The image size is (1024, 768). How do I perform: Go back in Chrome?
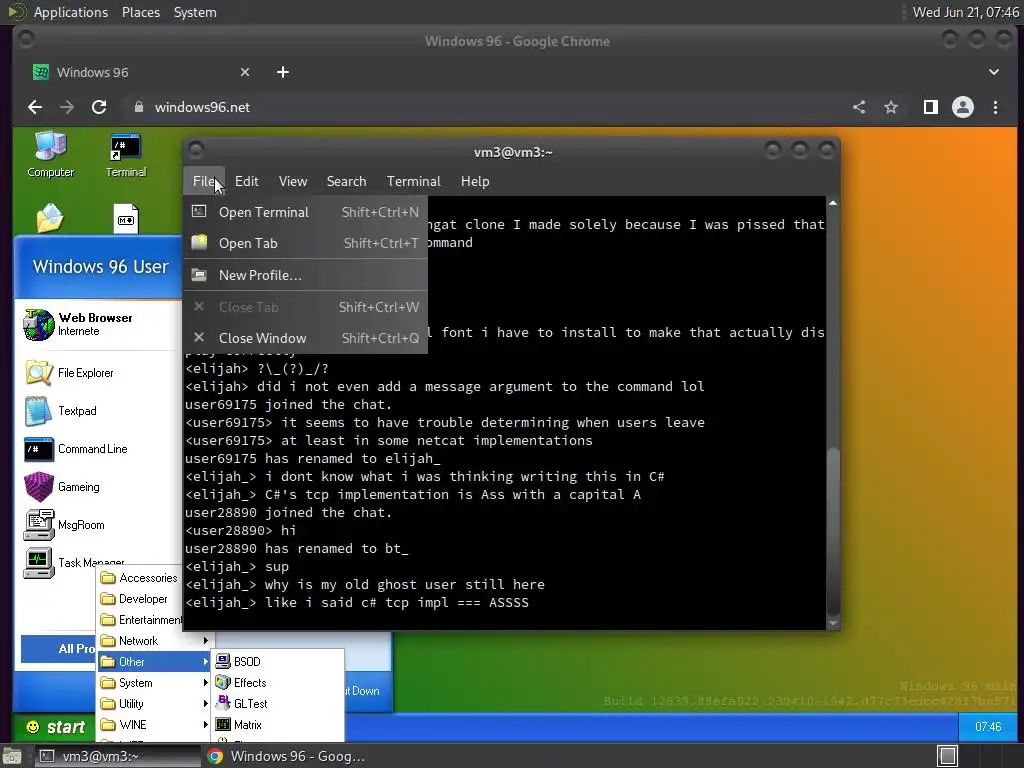click(x=35, y=107)
